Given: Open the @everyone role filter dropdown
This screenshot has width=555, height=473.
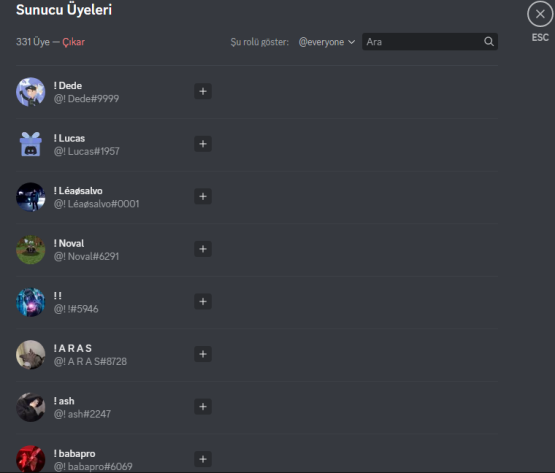Looking at the screenshot, I should point(326,42).
